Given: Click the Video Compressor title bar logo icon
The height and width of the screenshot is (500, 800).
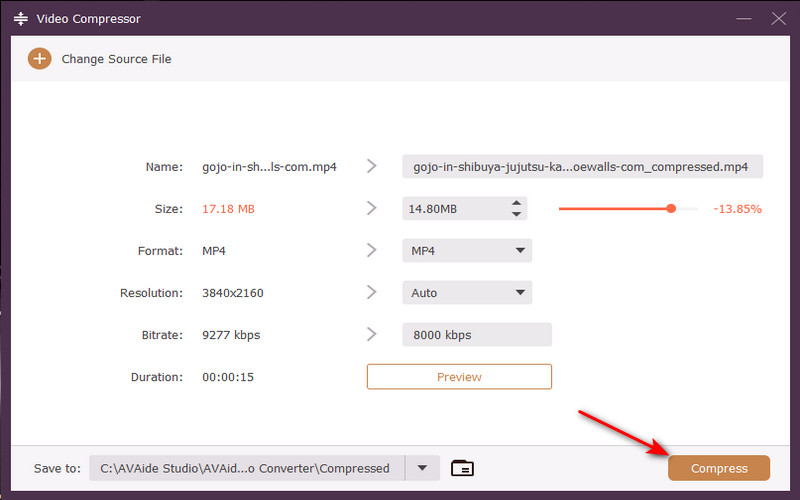Looking at the screenshot, I should [21, 19].
